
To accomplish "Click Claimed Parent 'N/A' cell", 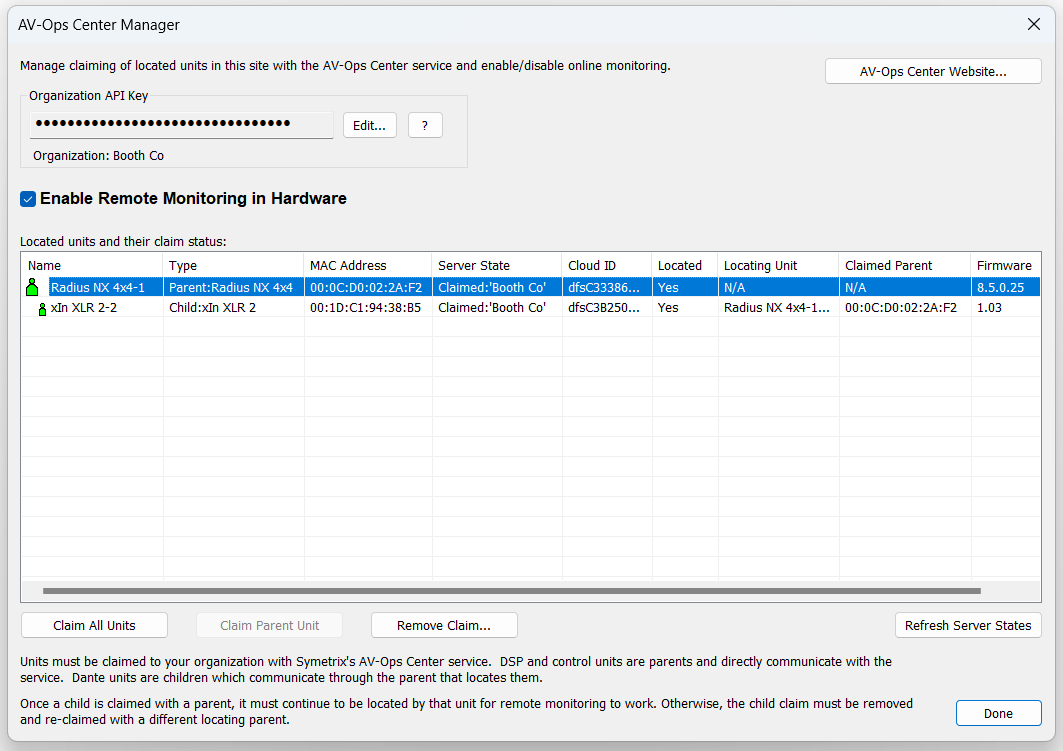I will (856, 287).
